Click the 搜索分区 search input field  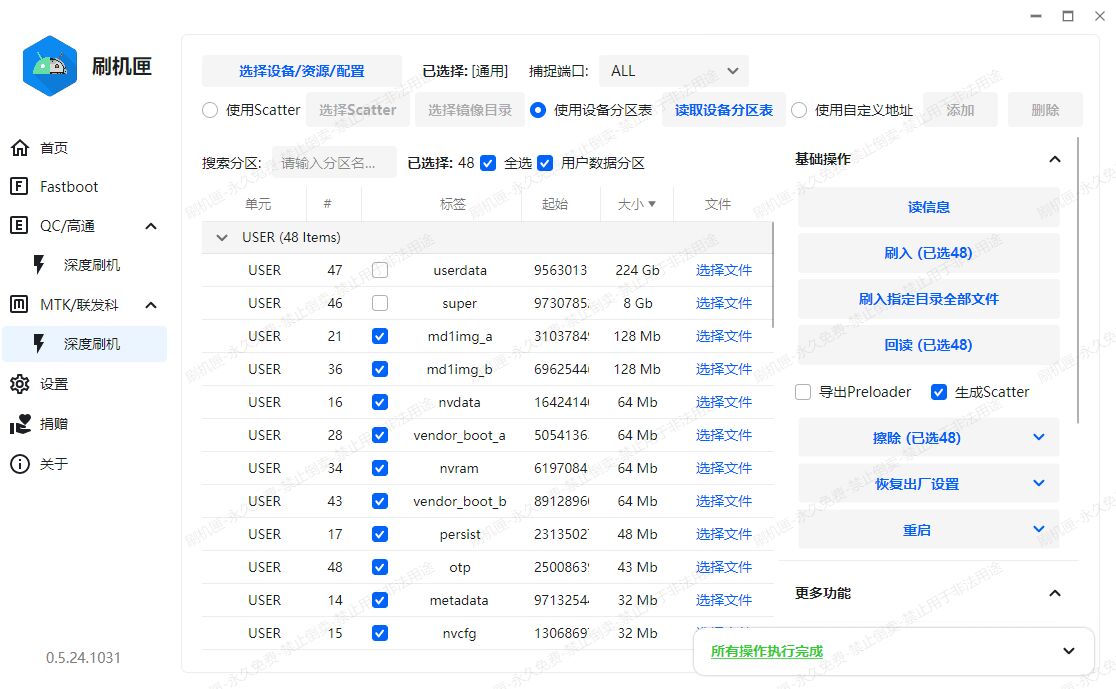(334, 163)
